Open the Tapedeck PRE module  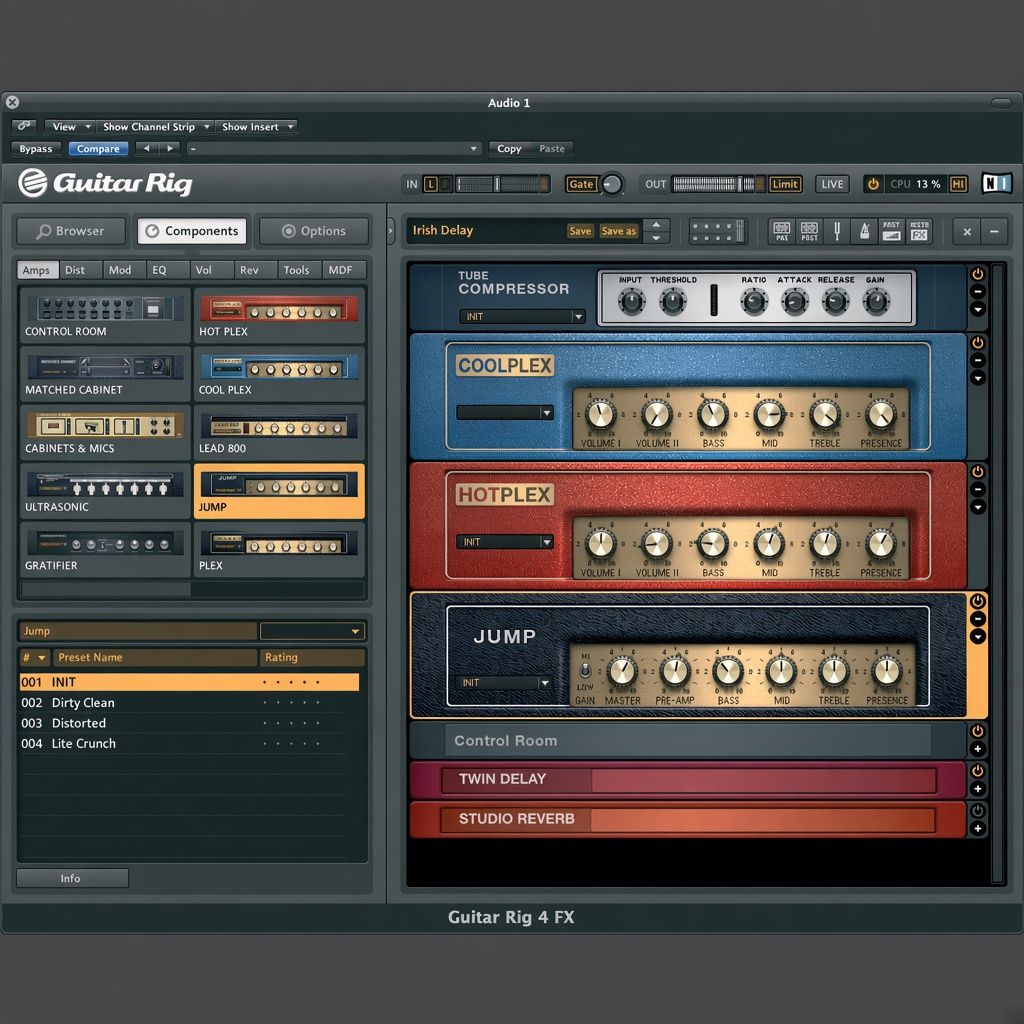click(781, 231)
